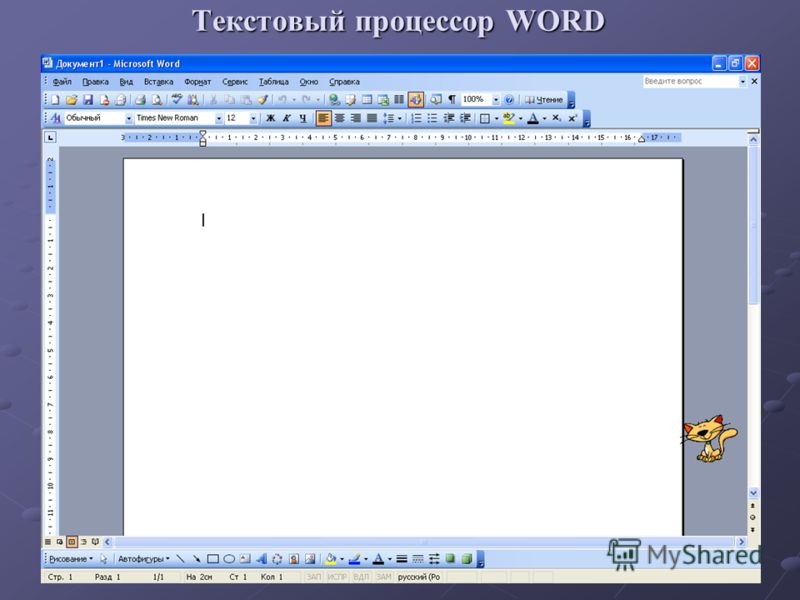Insert a table from the standard toolbar
Viewport: 800px width, 600px height.
[x=367, y=100]
